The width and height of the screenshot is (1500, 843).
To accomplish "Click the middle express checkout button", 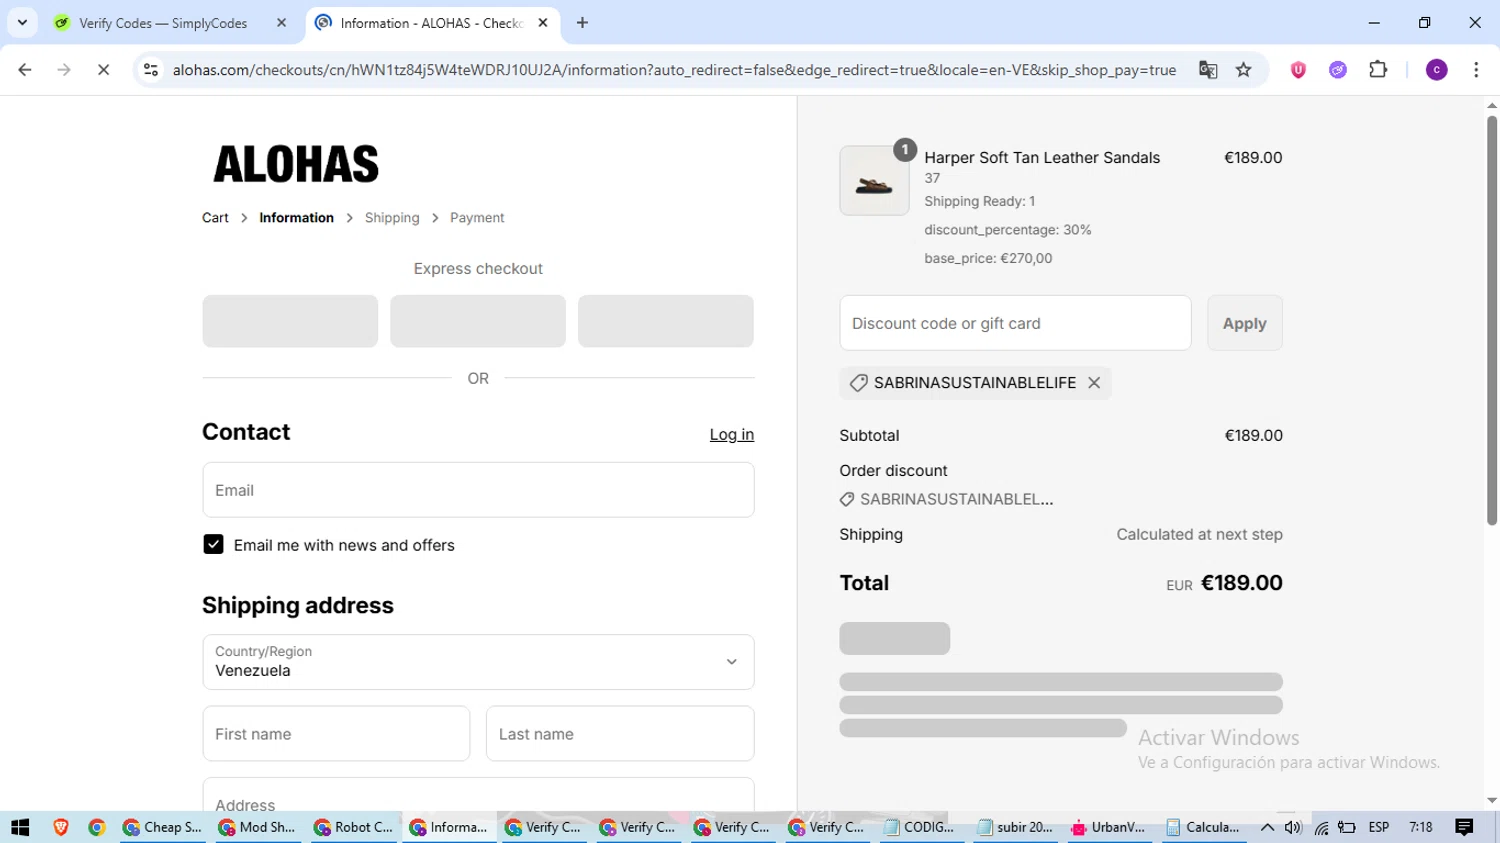I will (x=478, y=321).
